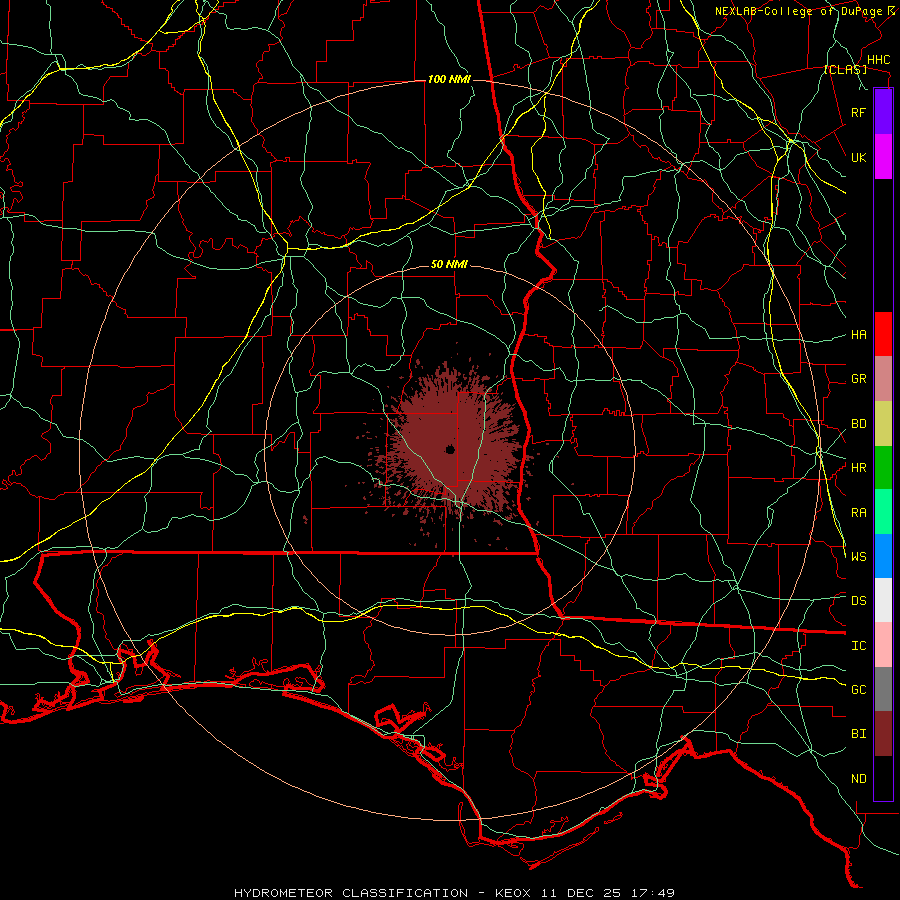Click the "GR" legend label
This screenshot has height=900, width=900.
(859, 379)
